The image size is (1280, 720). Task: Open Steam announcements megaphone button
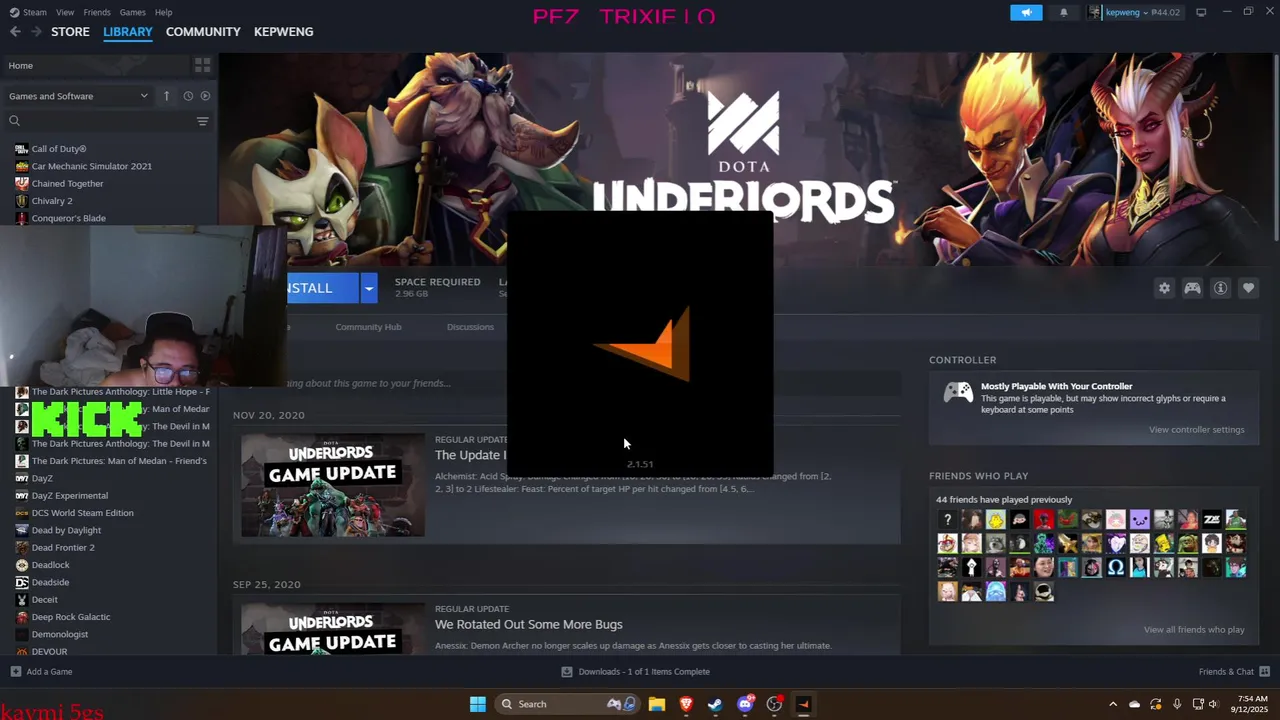(1026, 12)
